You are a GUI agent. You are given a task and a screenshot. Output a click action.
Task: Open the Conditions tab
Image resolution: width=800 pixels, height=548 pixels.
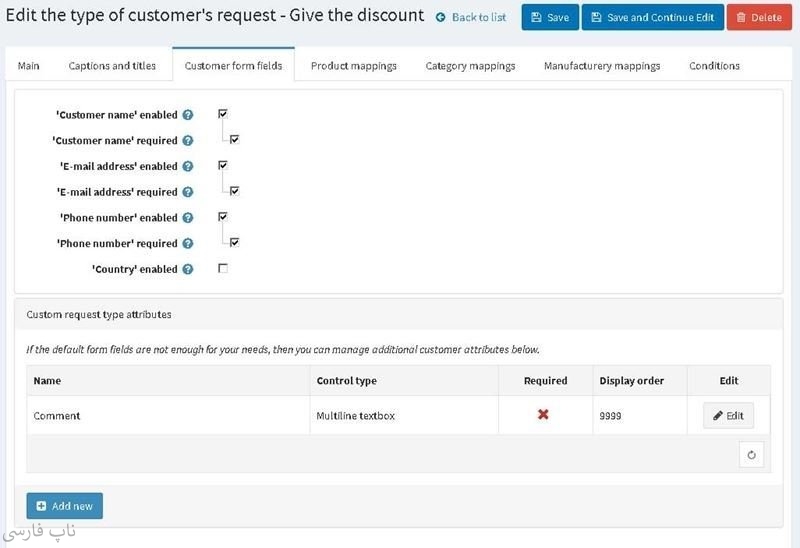coord(714,66)
